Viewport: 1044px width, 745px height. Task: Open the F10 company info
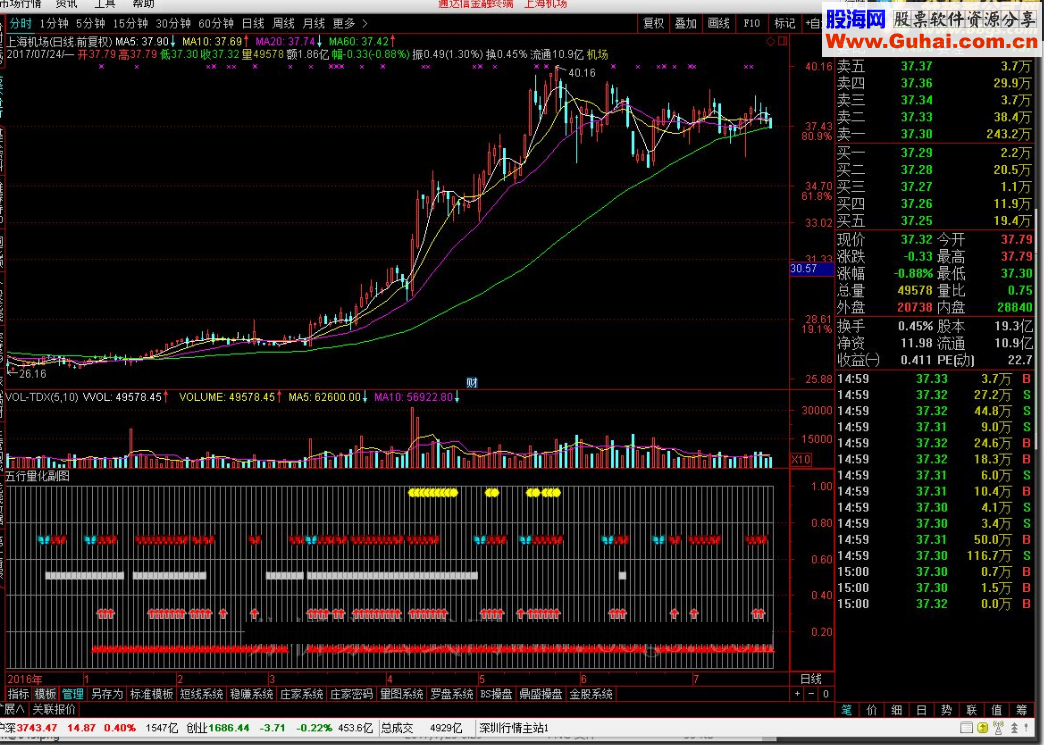point(752,23)
